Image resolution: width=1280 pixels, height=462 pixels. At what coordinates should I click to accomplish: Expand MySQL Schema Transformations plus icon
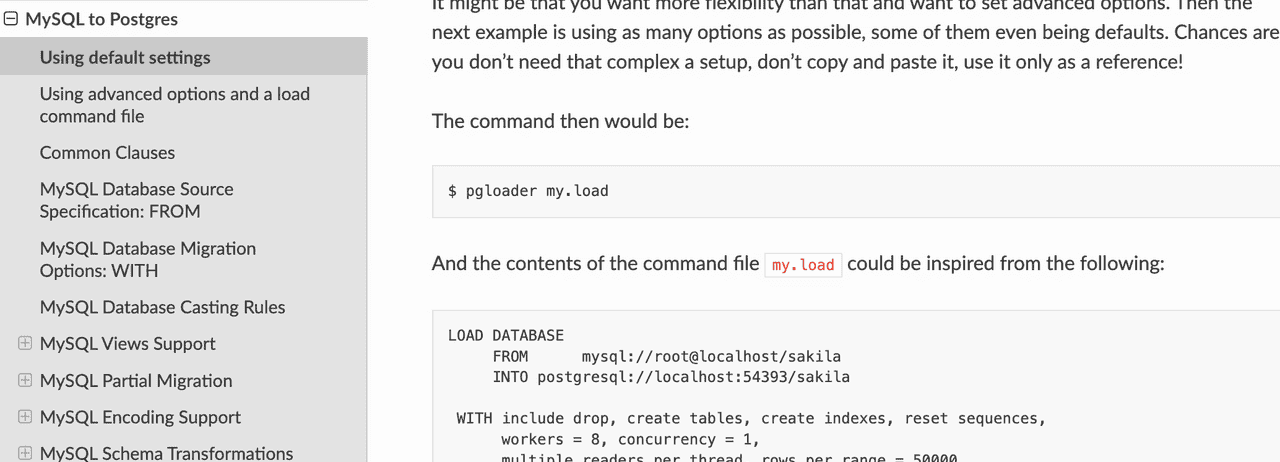point(25,453)
